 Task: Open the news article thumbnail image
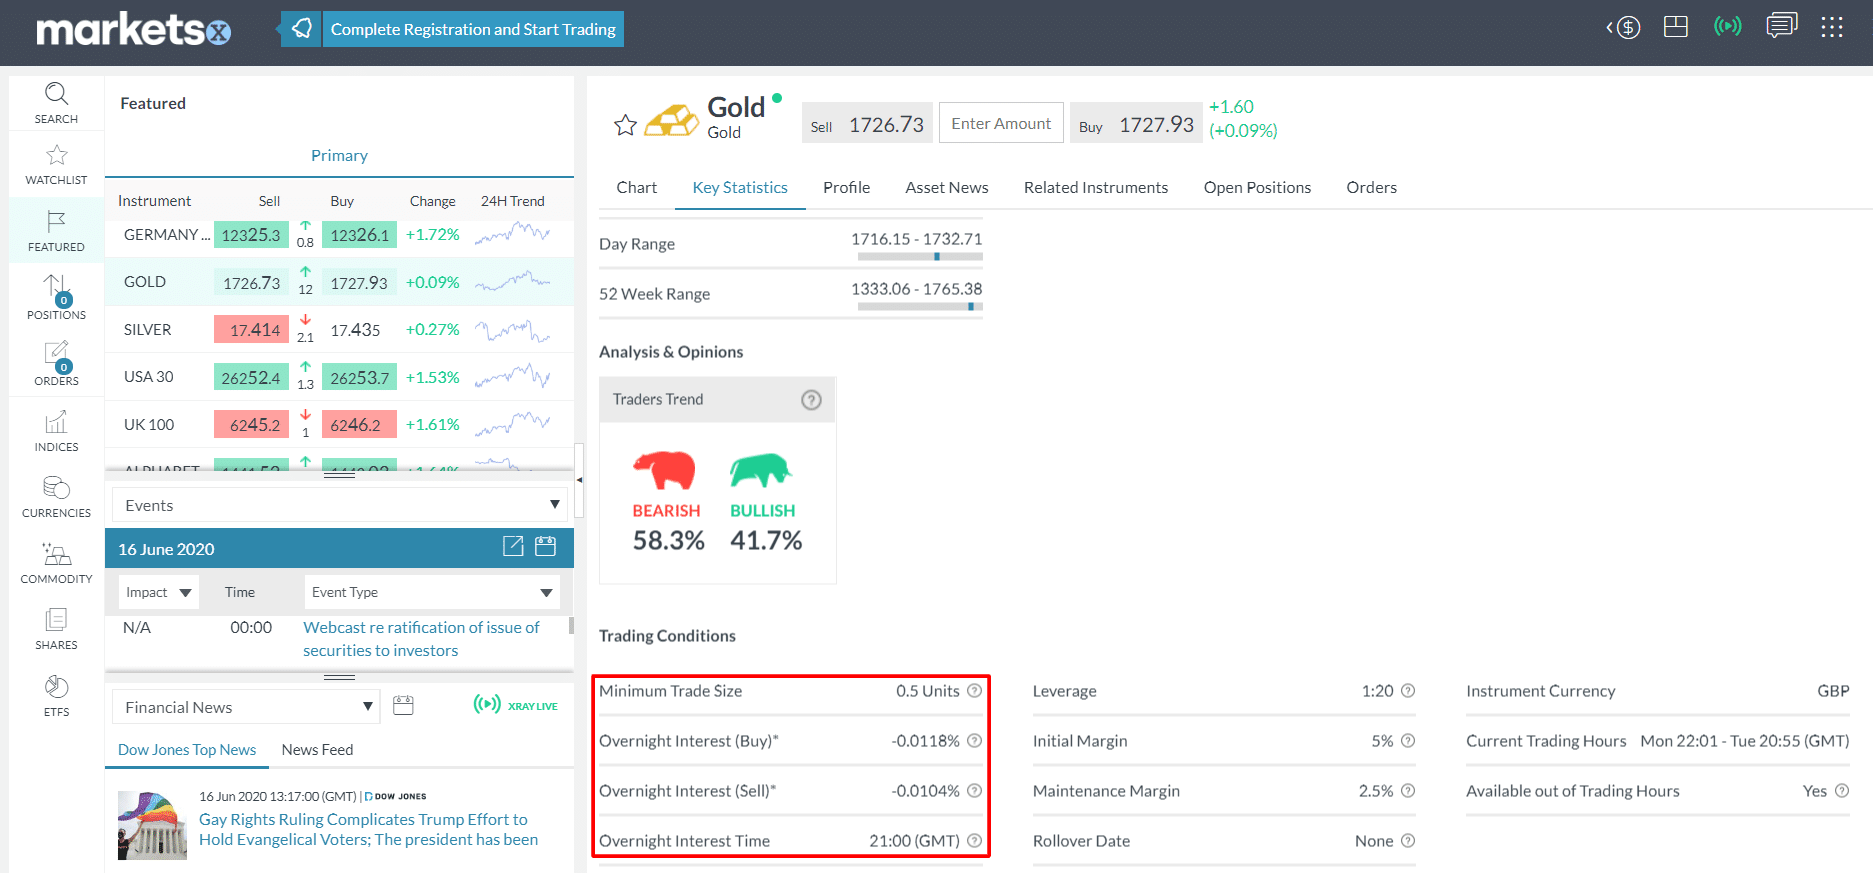[152, 825]
